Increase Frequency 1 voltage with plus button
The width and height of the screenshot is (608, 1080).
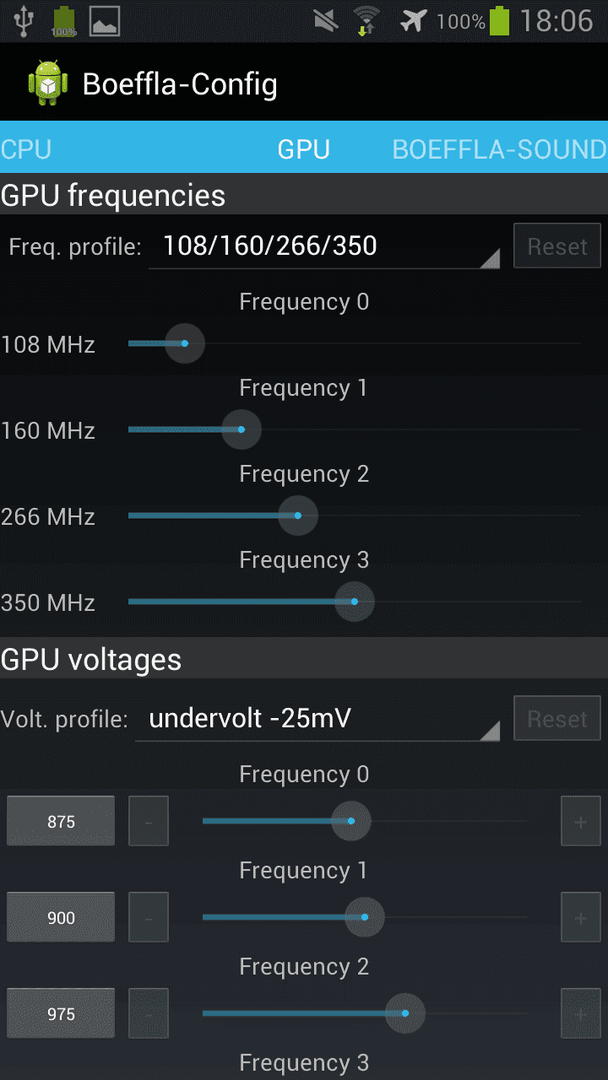tap(580, 917)
